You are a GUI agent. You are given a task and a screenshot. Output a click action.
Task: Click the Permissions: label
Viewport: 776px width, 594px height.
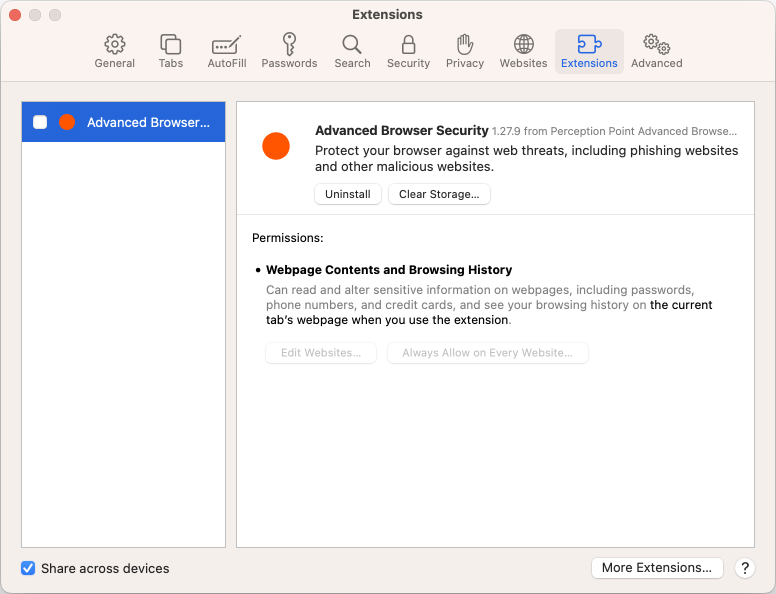(x=288, y=238)
